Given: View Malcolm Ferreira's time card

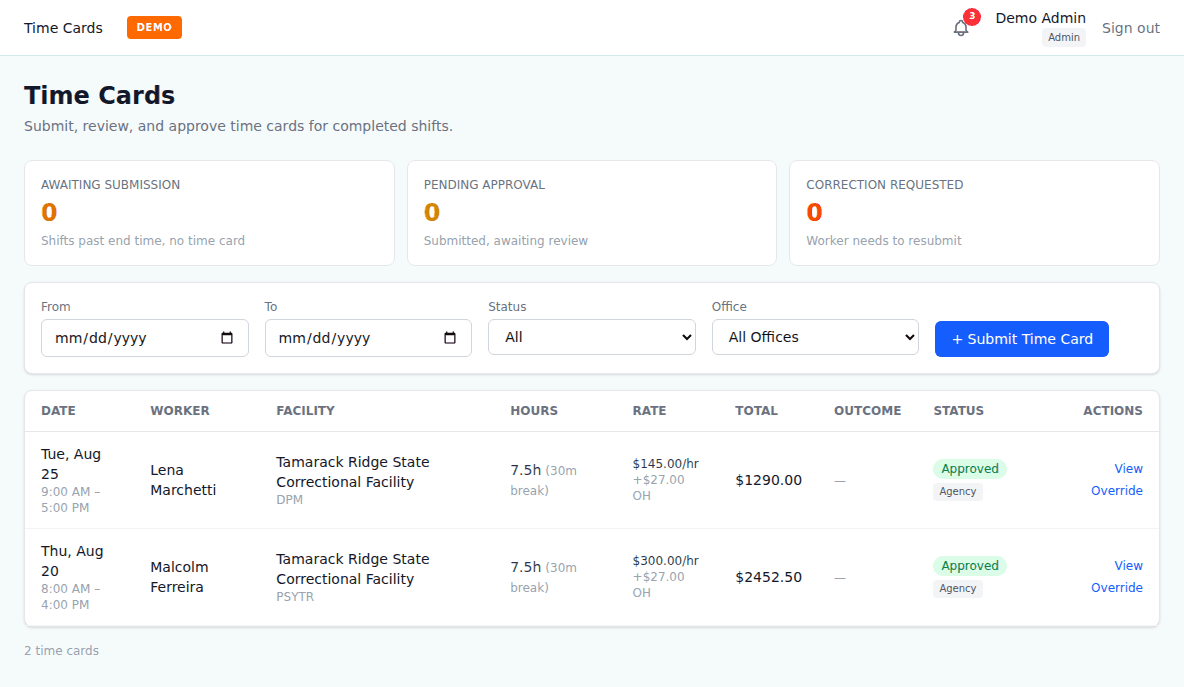Looking at the screenshot, I should 1128,565.
